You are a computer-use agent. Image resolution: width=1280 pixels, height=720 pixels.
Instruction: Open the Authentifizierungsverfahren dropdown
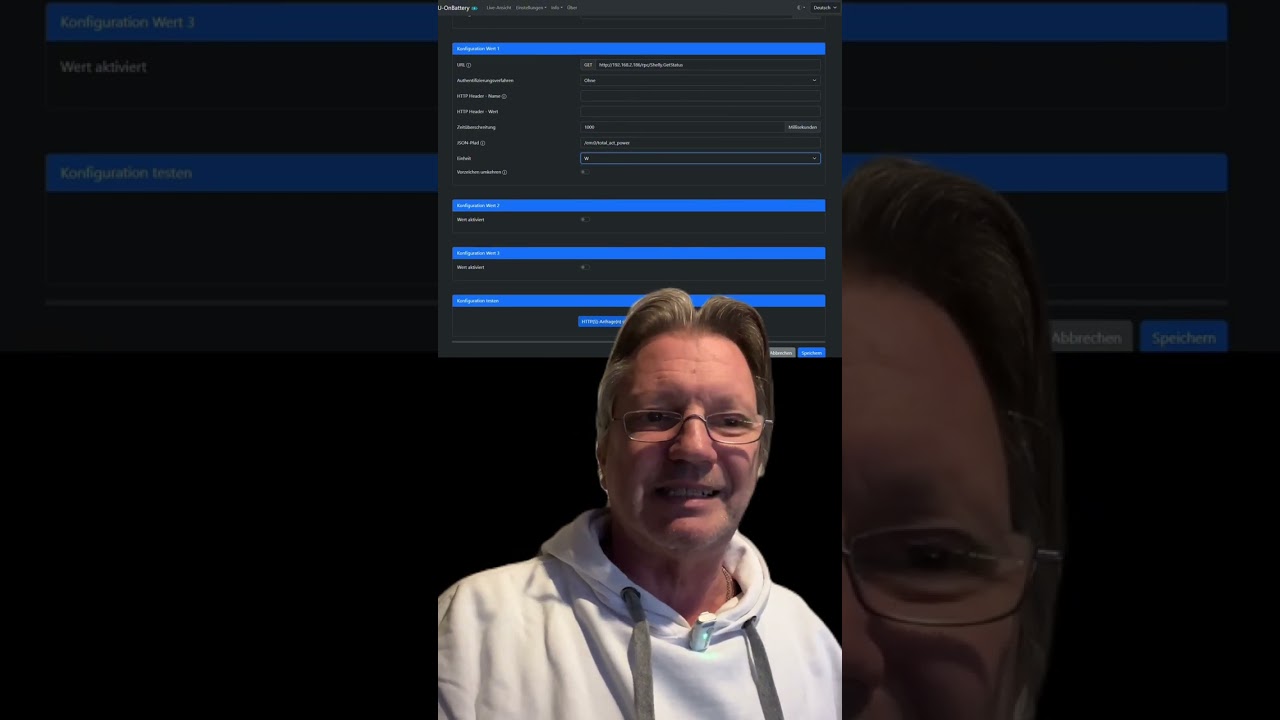[700, 80]
